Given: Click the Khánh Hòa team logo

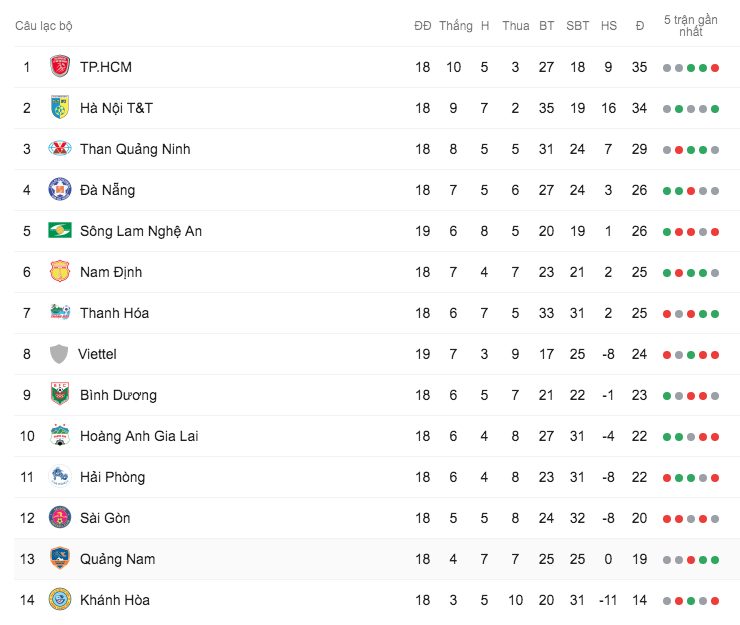Looking at the screenshot, I should [60, 600].
